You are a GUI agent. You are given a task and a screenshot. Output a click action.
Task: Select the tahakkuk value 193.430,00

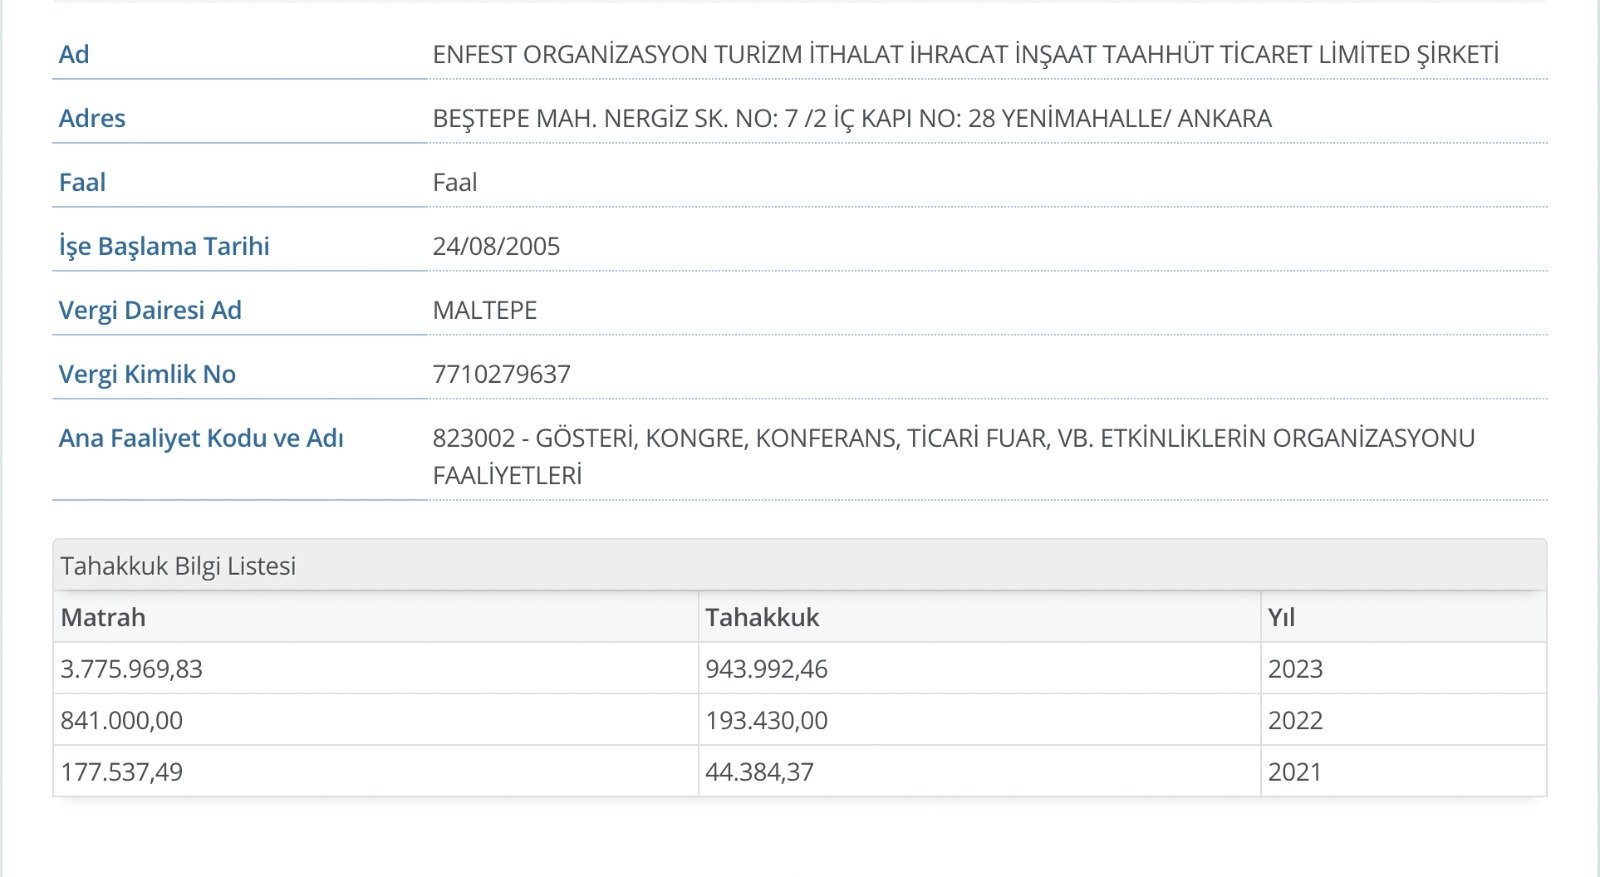coord(766,721)
